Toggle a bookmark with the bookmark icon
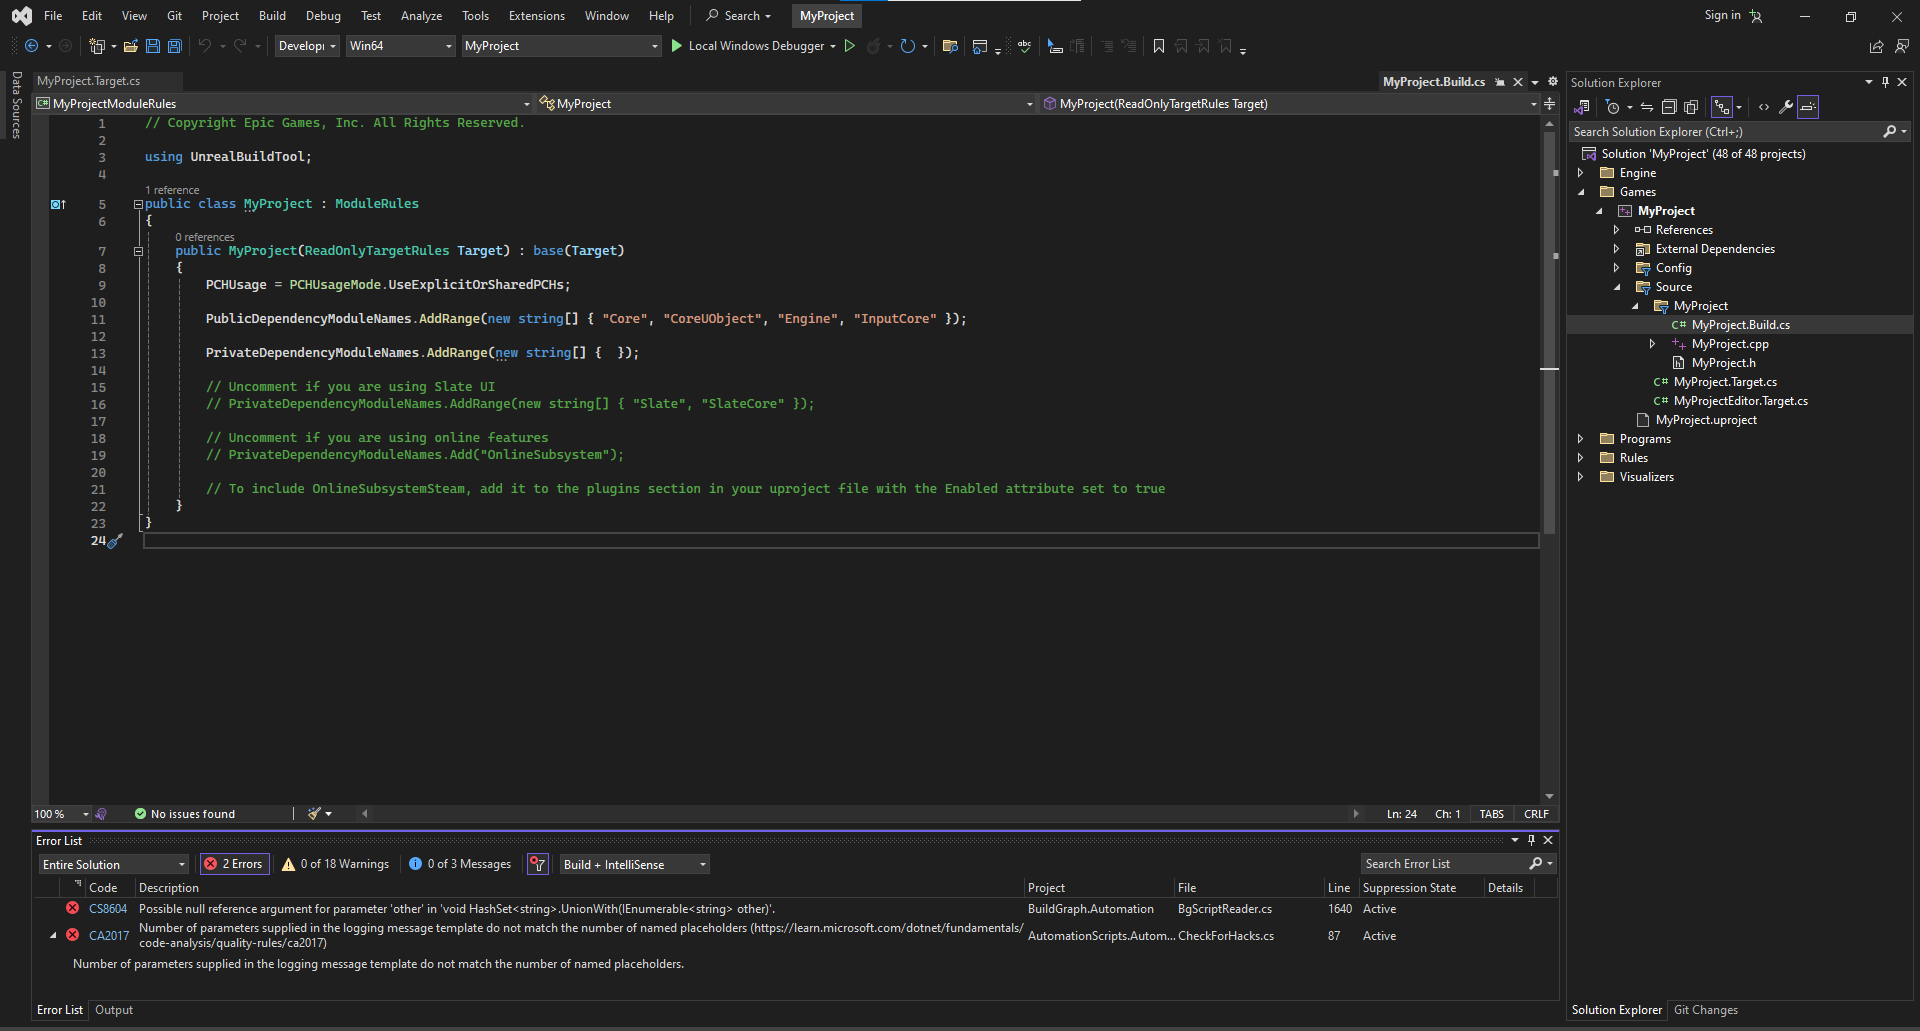 tap(1159, 46)
